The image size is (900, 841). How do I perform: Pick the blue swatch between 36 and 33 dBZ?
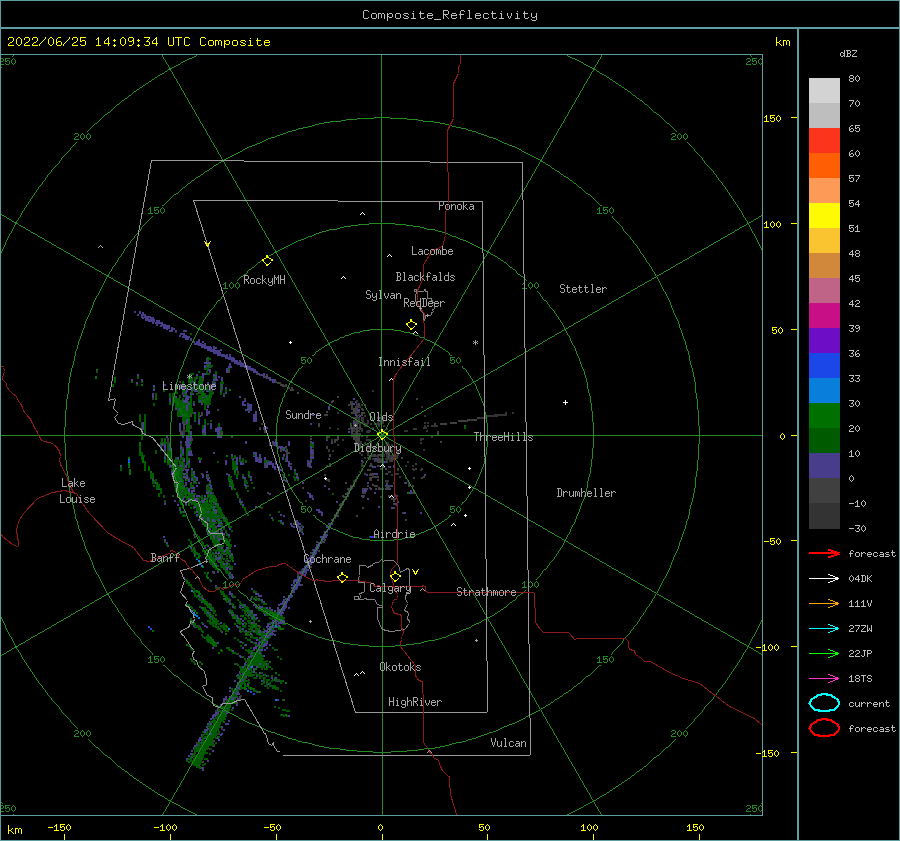[x=824, y=366]
